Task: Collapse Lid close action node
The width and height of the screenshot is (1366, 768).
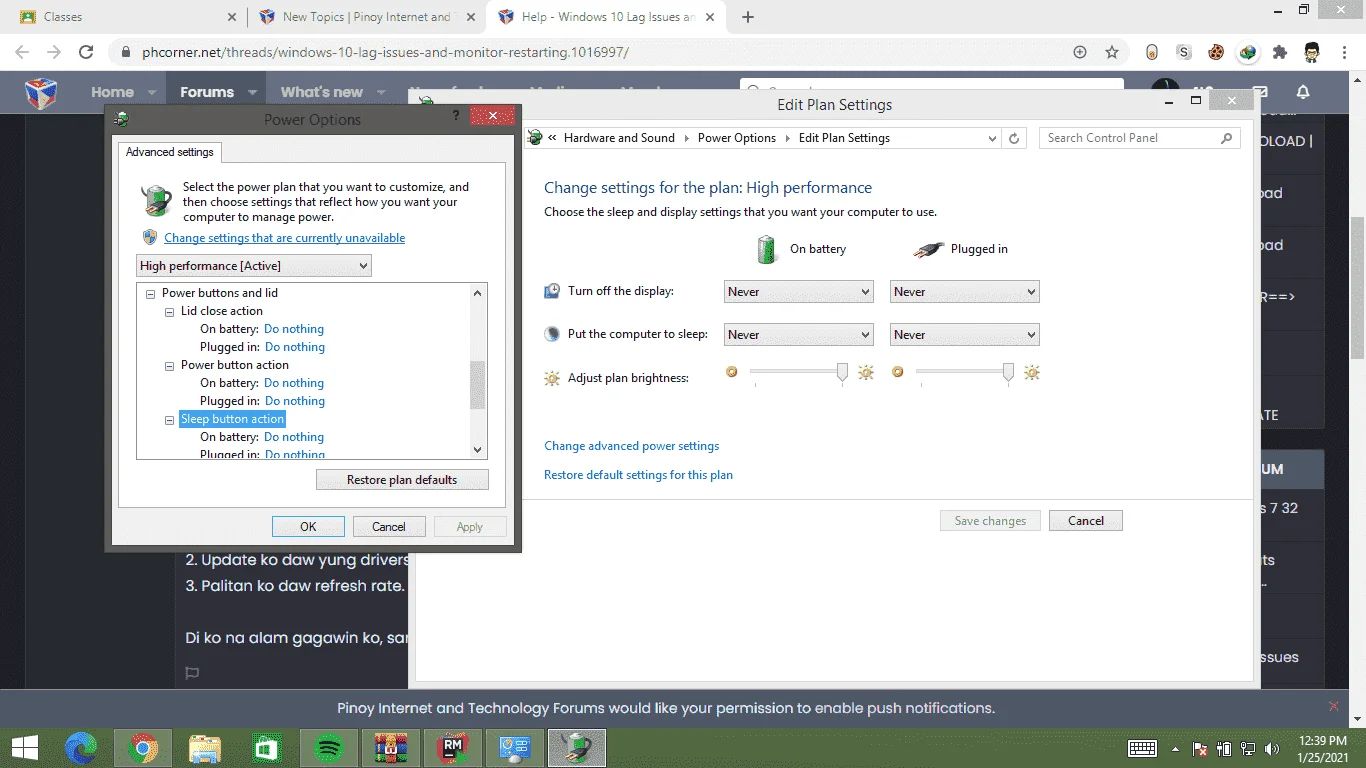Action: pyautogui.click(x=170, y=312)
